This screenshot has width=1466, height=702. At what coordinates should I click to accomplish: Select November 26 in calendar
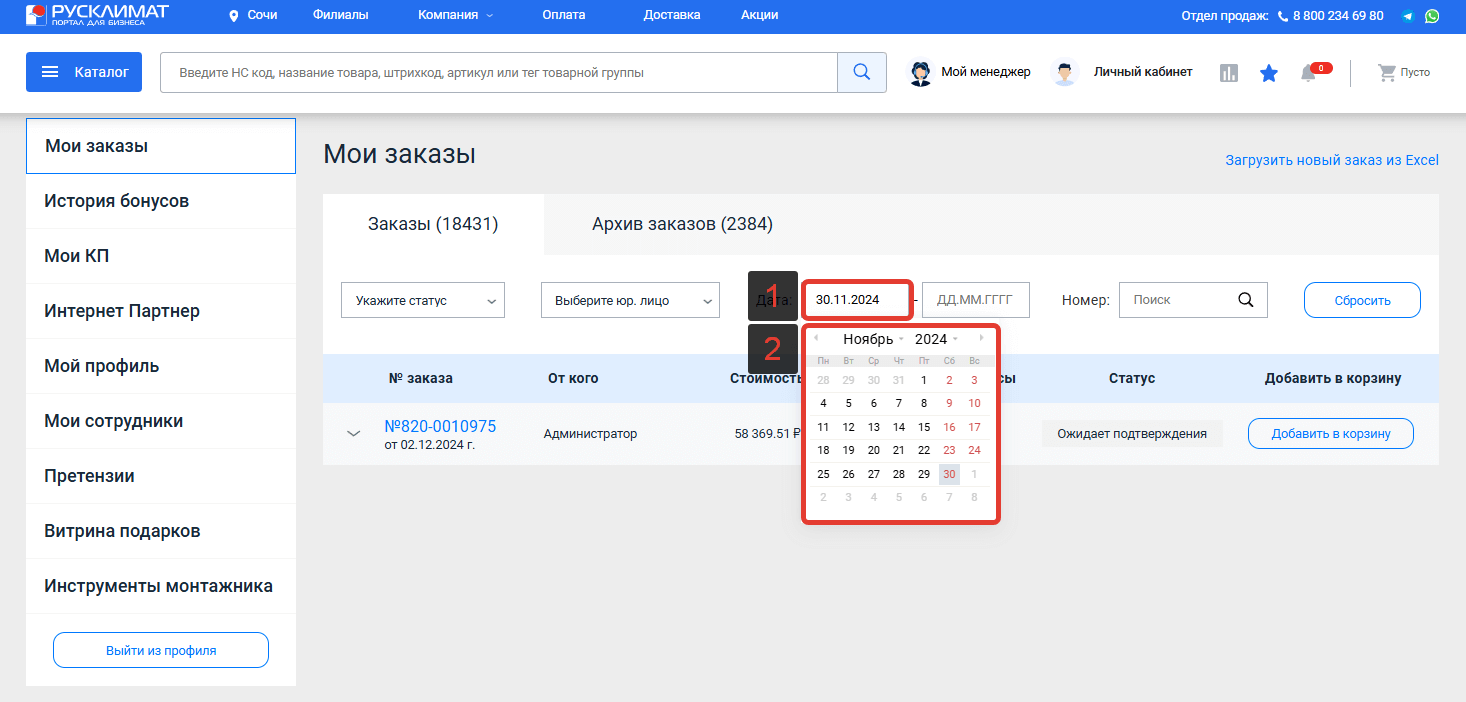848,474
